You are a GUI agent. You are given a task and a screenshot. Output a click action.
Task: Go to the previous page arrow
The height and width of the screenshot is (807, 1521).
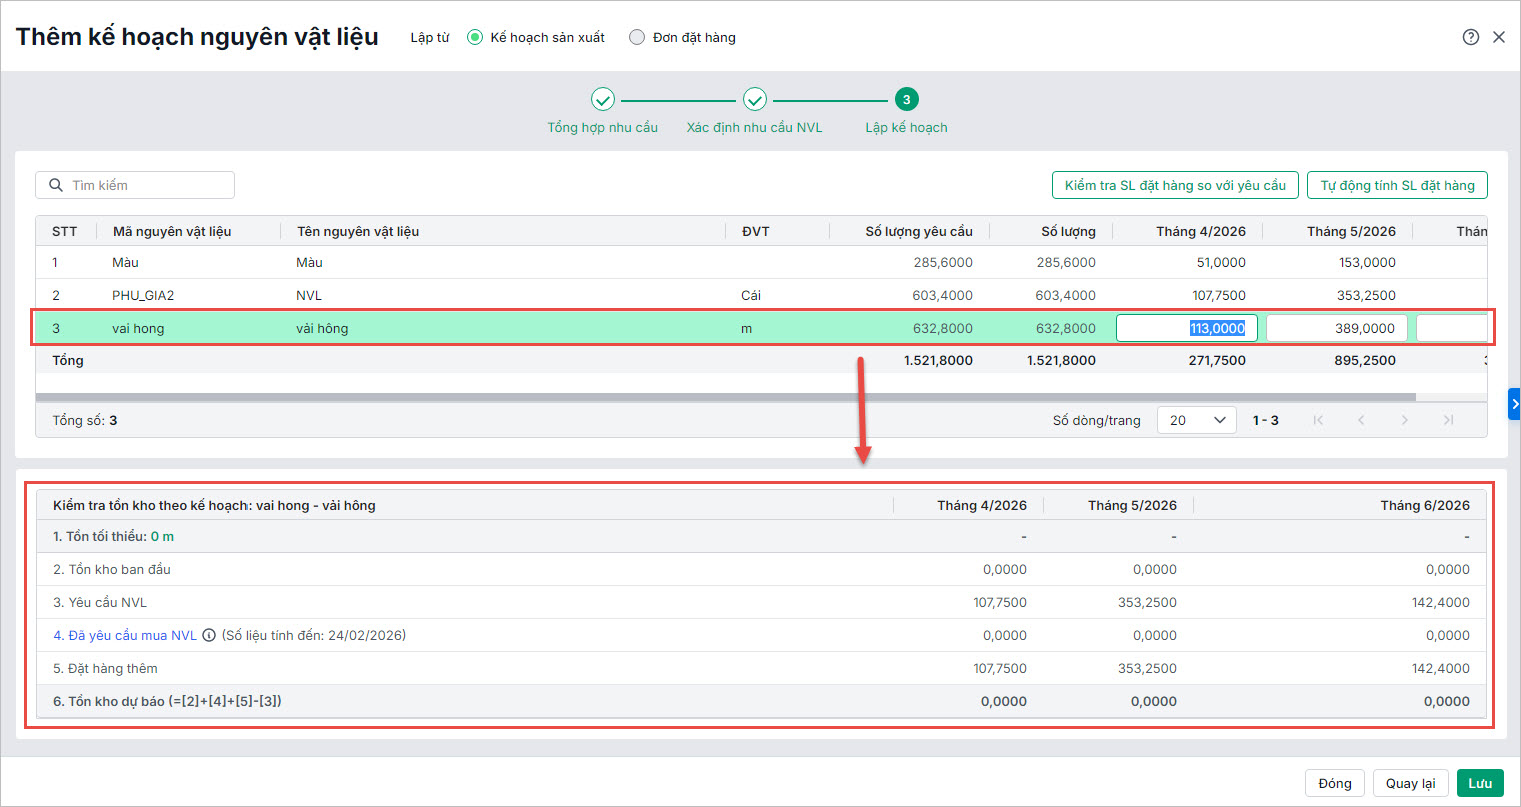pyautogui.click(x=1361, y=420)
